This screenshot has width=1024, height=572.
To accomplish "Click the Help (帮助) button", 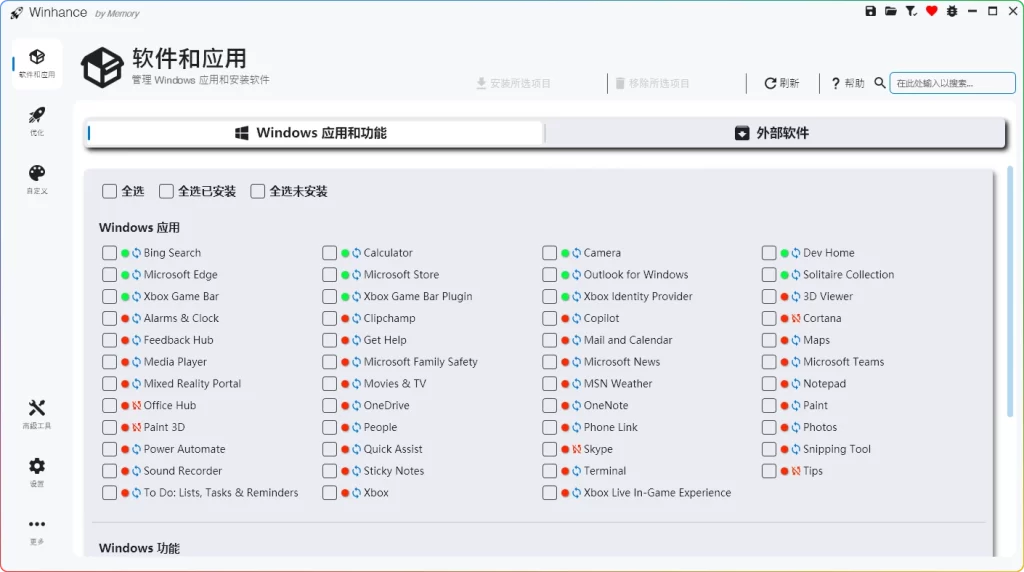I will [x=848, y=83].
